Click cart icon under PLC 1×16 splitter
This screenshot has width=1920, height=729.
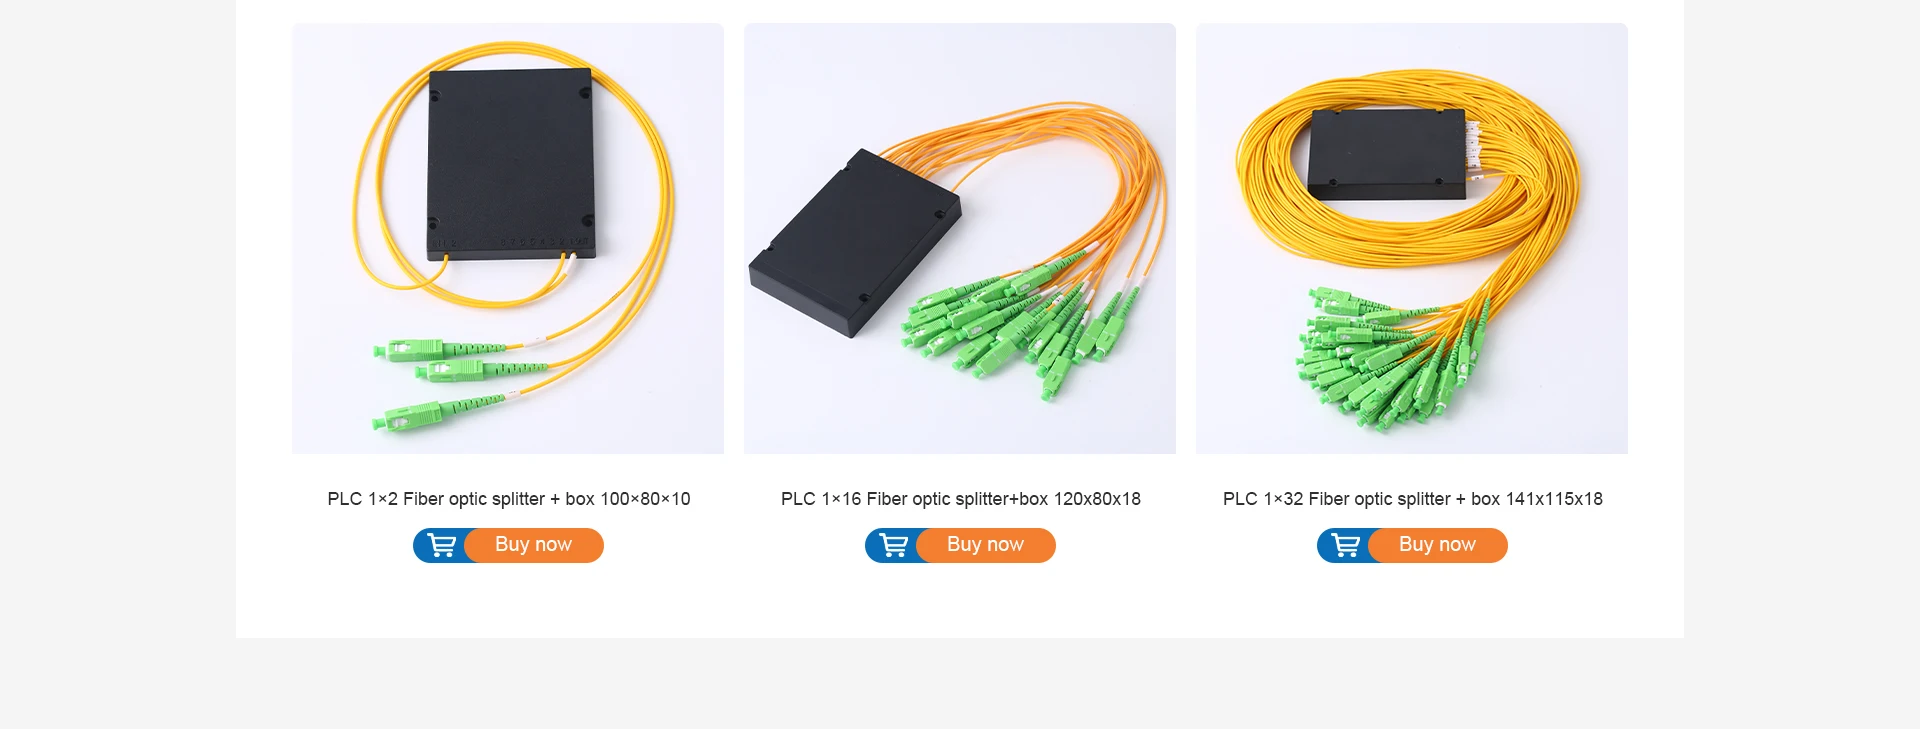click(x=893, y=545)
